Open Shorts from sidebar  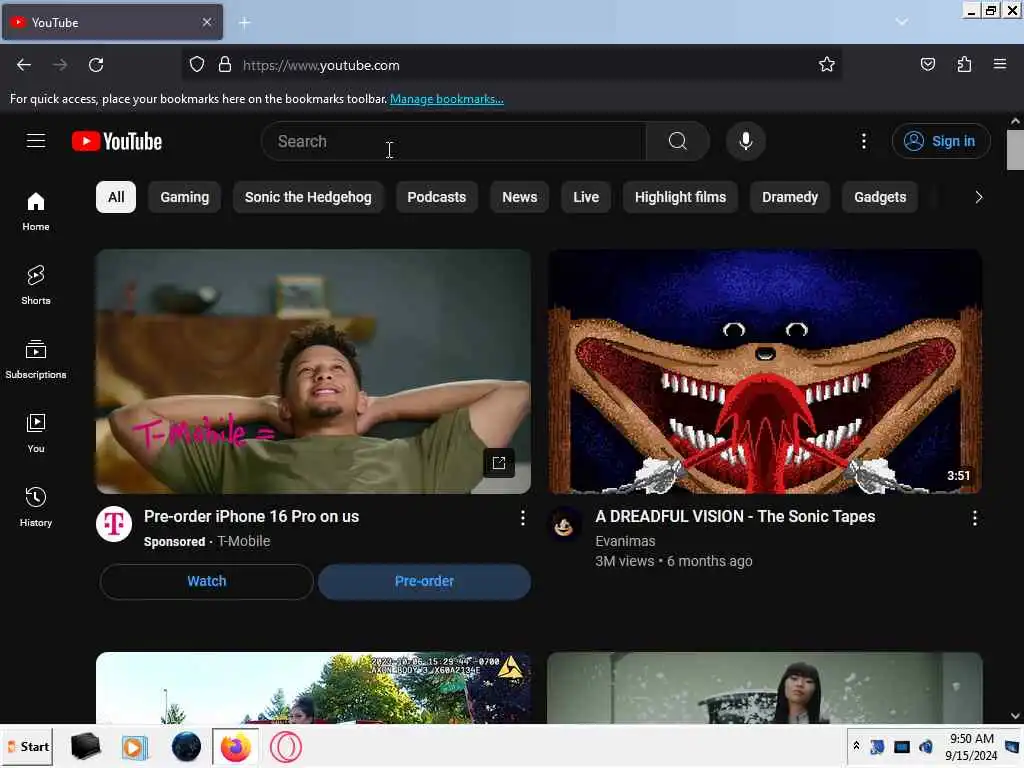[36, 285]
